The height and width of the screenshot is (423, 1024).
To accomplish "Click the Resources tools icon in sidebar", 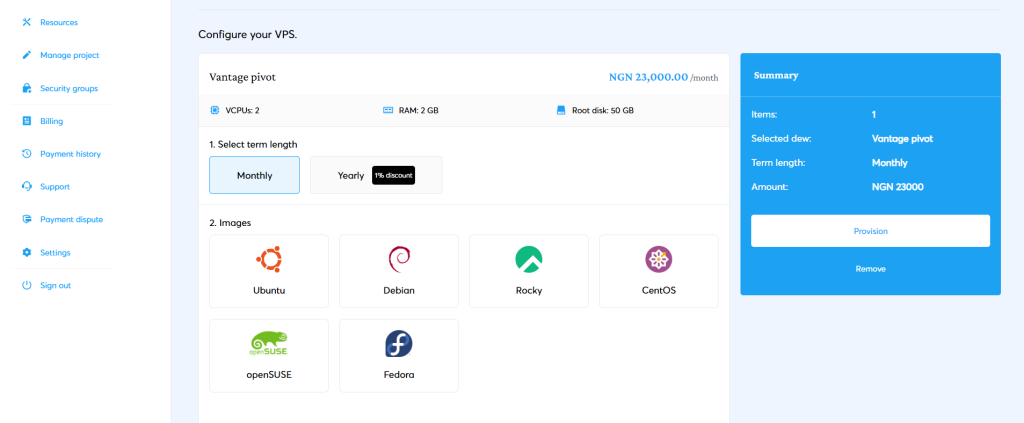I will (27, 22).
